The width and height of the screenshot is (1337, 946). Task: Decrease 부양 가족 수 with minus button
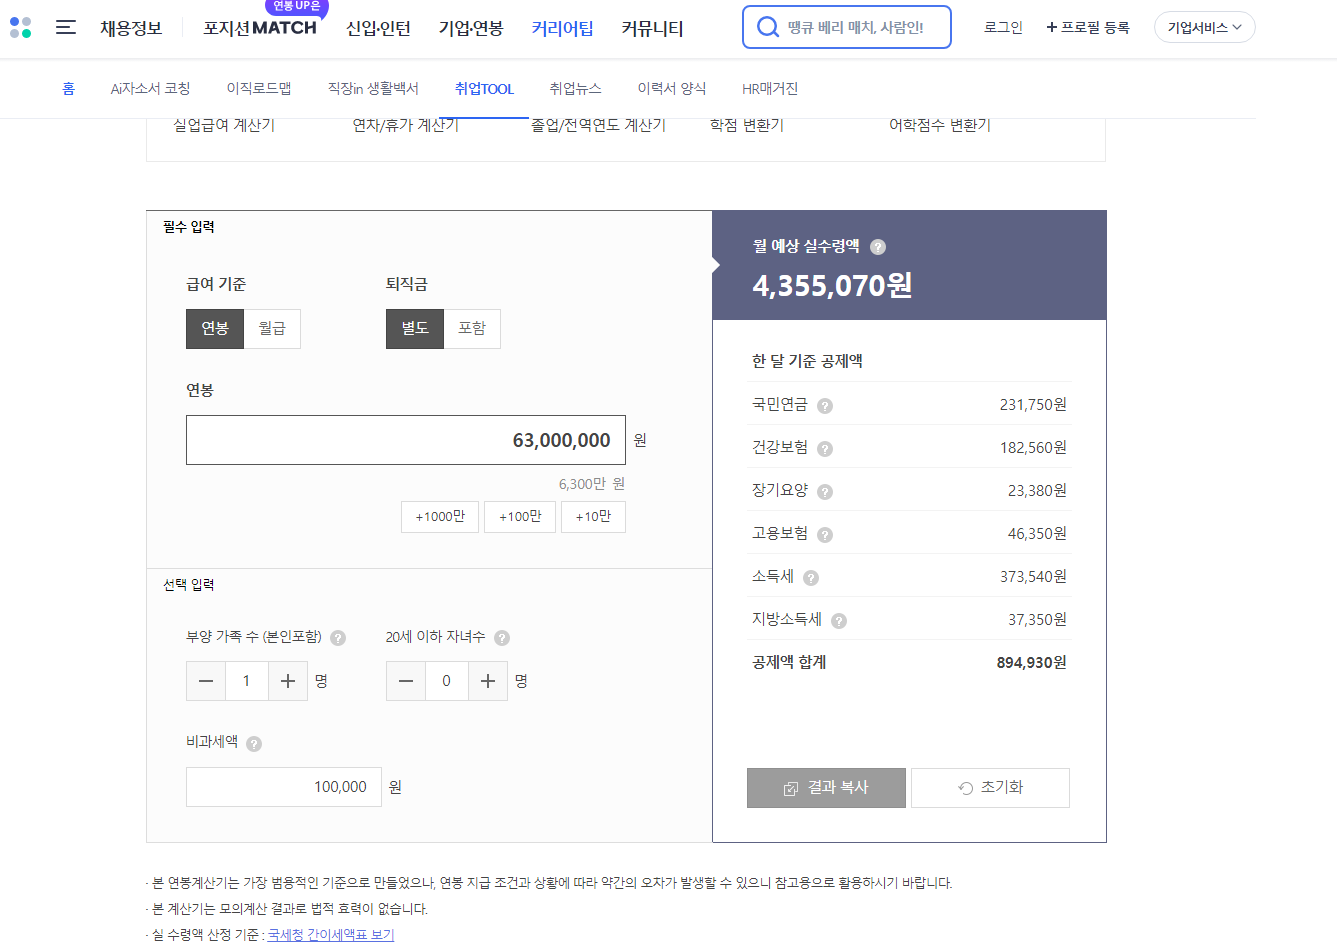pos(206,681)
